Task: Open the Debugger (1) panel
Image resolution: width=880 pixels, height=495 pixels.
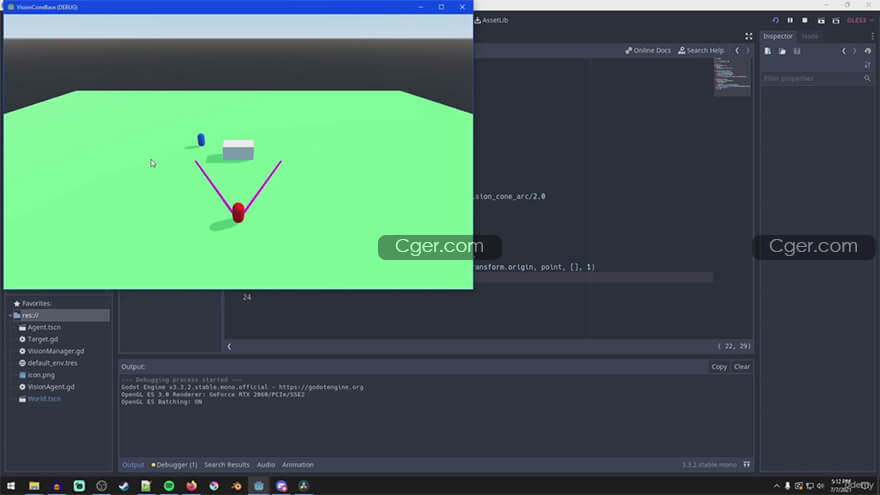Action: [175, 465]
